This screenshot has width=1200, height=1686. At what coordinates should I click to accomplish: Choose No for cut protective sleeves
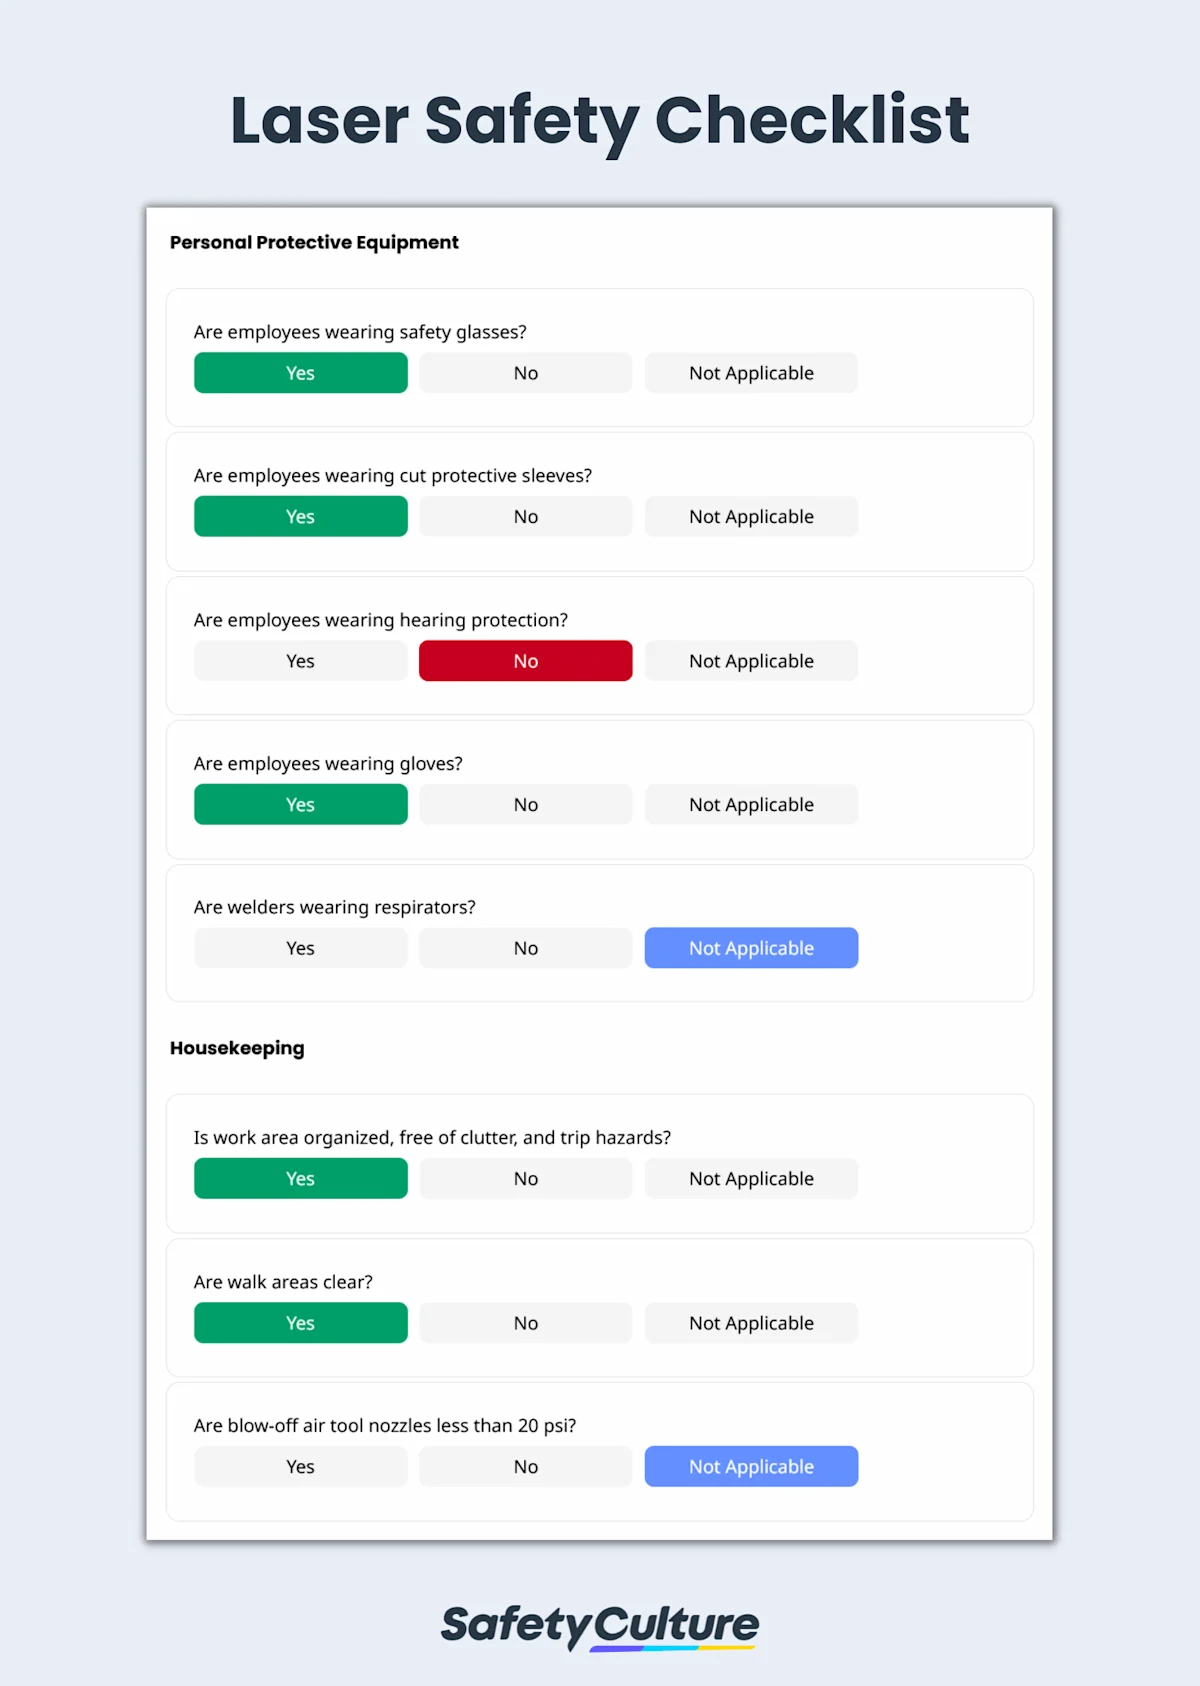(x=525, y=517)
